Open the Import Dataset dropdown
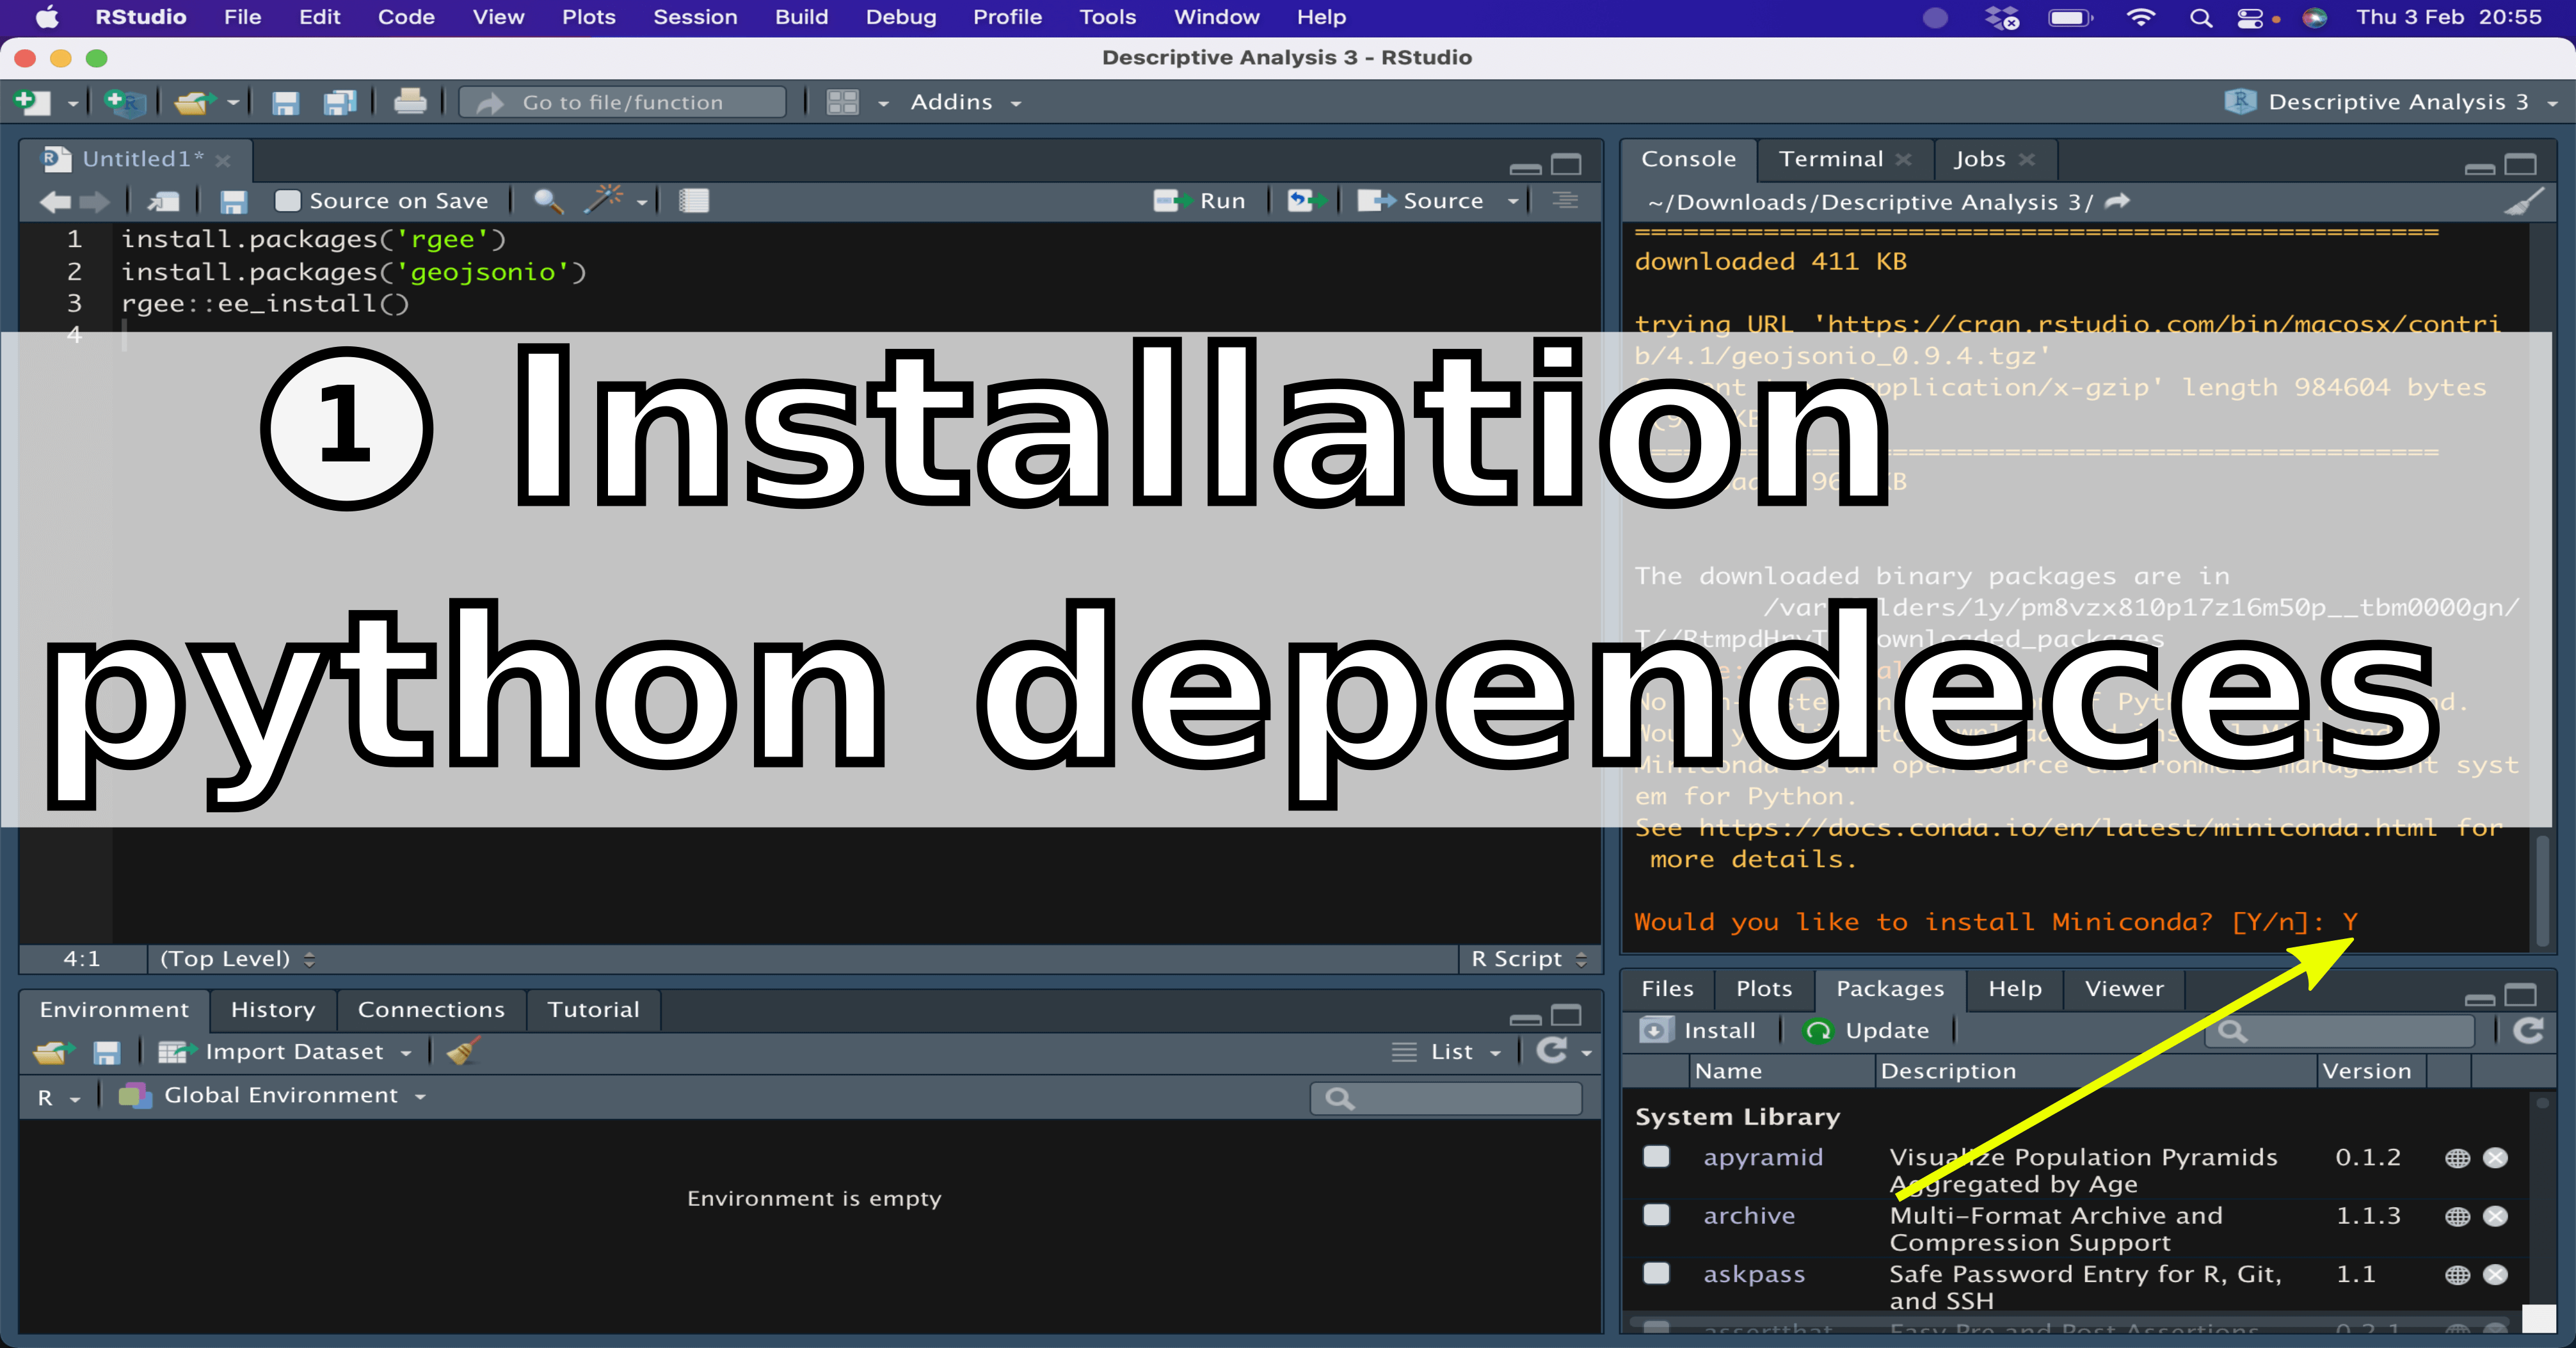This screenshot has height=1348, width=2576. 285,1052
